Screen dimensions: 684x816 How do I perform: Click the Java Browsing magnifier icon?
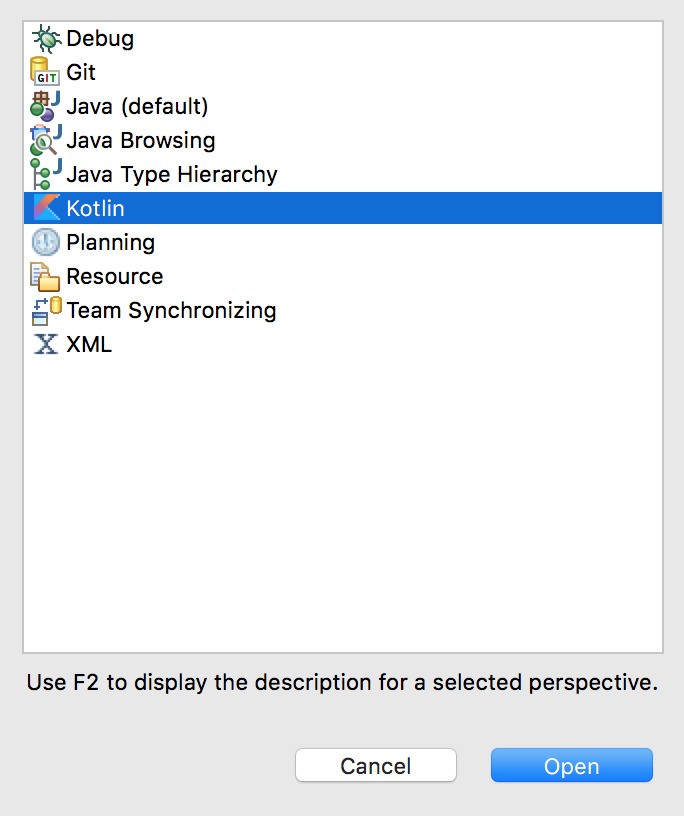point(45,140)
